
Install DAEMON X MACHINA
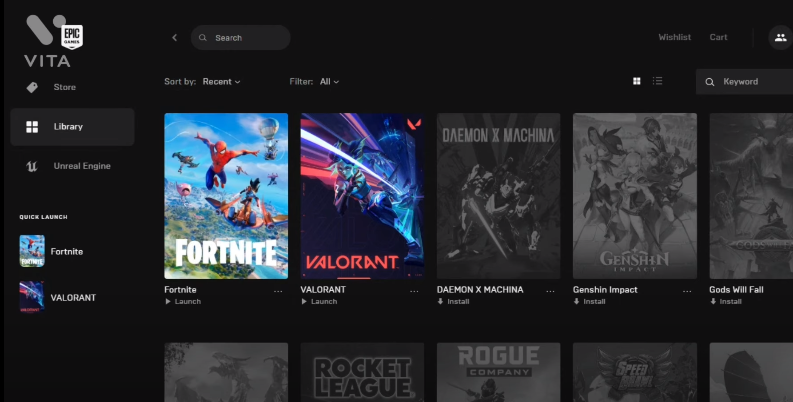[x=454, y=301]
